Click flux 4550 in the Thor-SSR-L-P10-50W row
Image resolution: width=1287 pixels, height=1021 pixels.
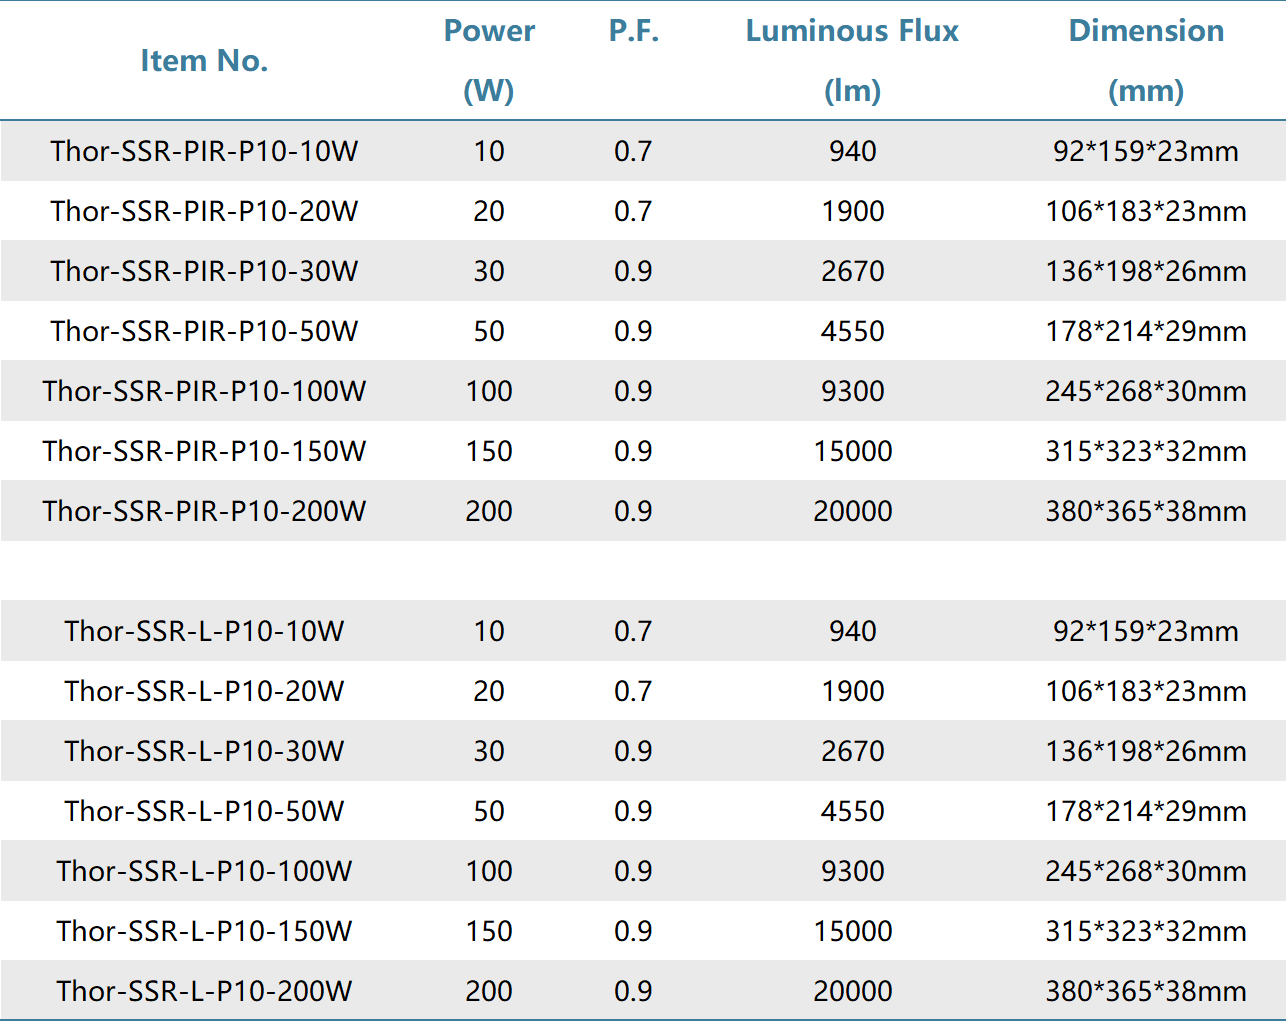[853, 811]
